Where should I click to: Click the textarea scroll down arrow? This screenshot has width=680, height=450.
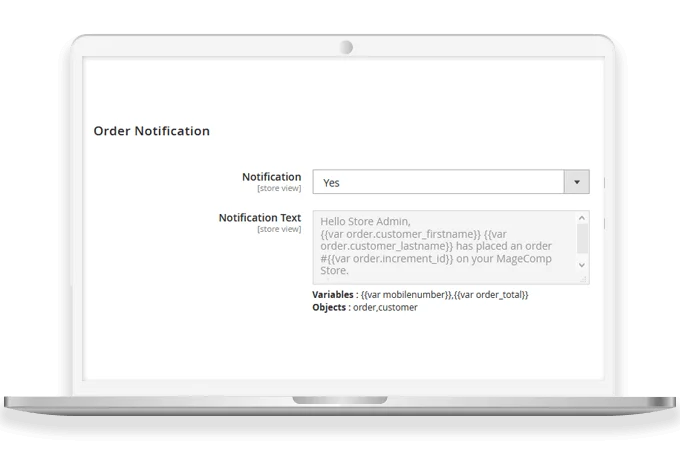coord(582,265)
